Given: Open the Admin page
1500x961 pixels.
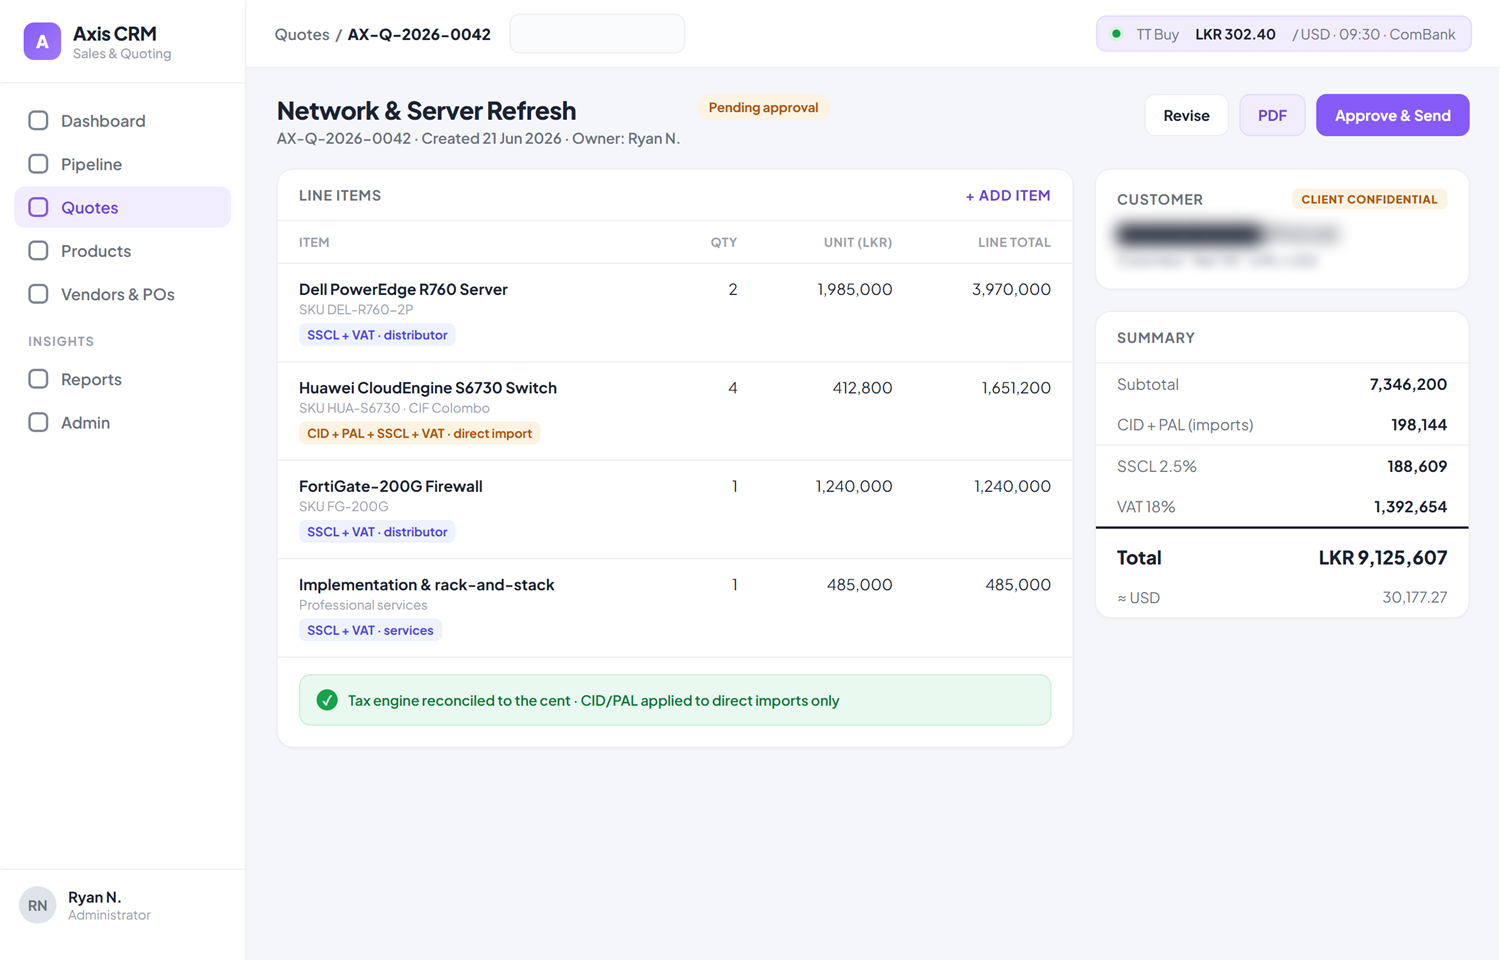Looking at the screenshot, I should (x=123, y=422).
